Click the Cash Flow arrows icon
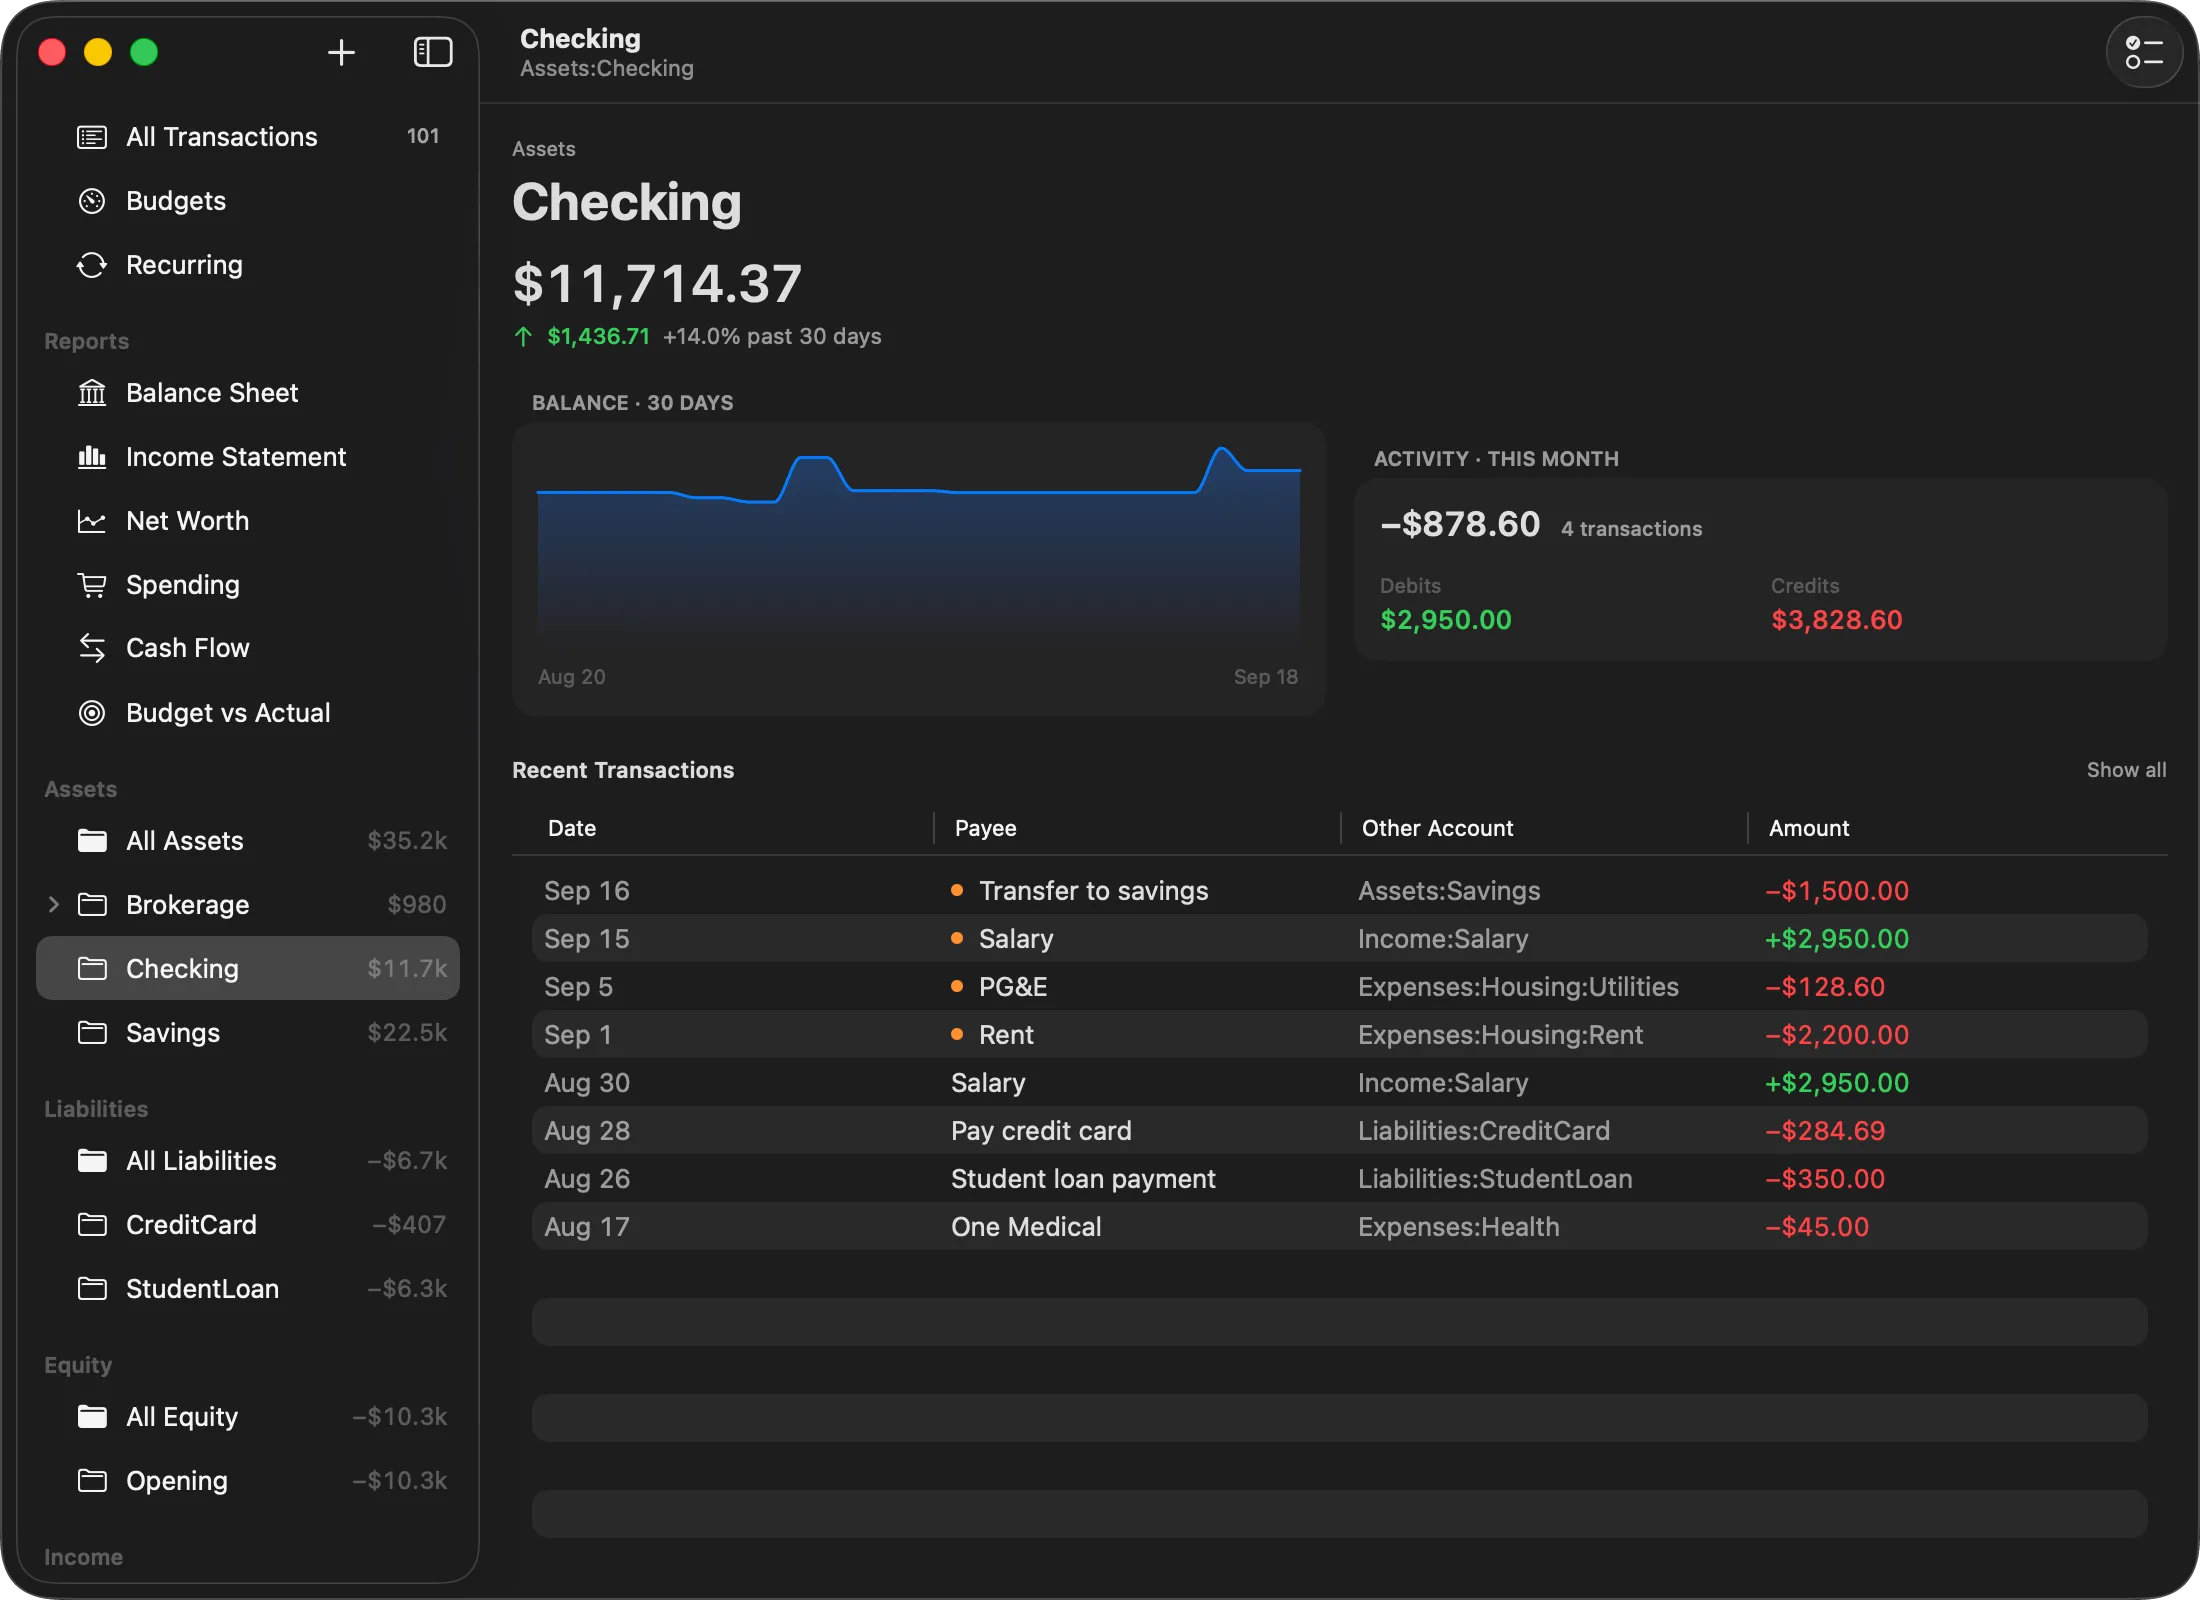The width and height of the screenshot is (2200, 1600). (x=92, y=648)
